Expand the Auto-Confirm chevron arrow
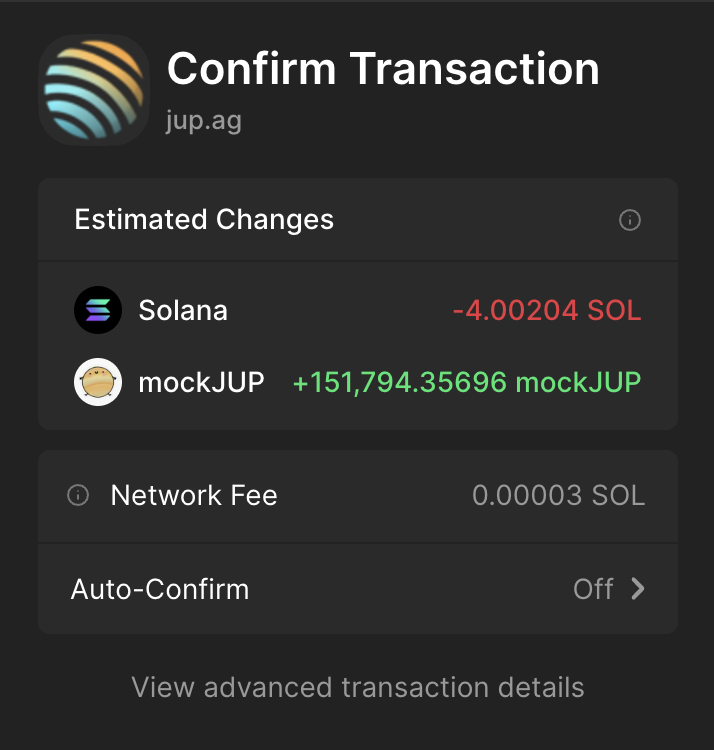The width and height of the screenshot is (714, 750). (638, 589)
